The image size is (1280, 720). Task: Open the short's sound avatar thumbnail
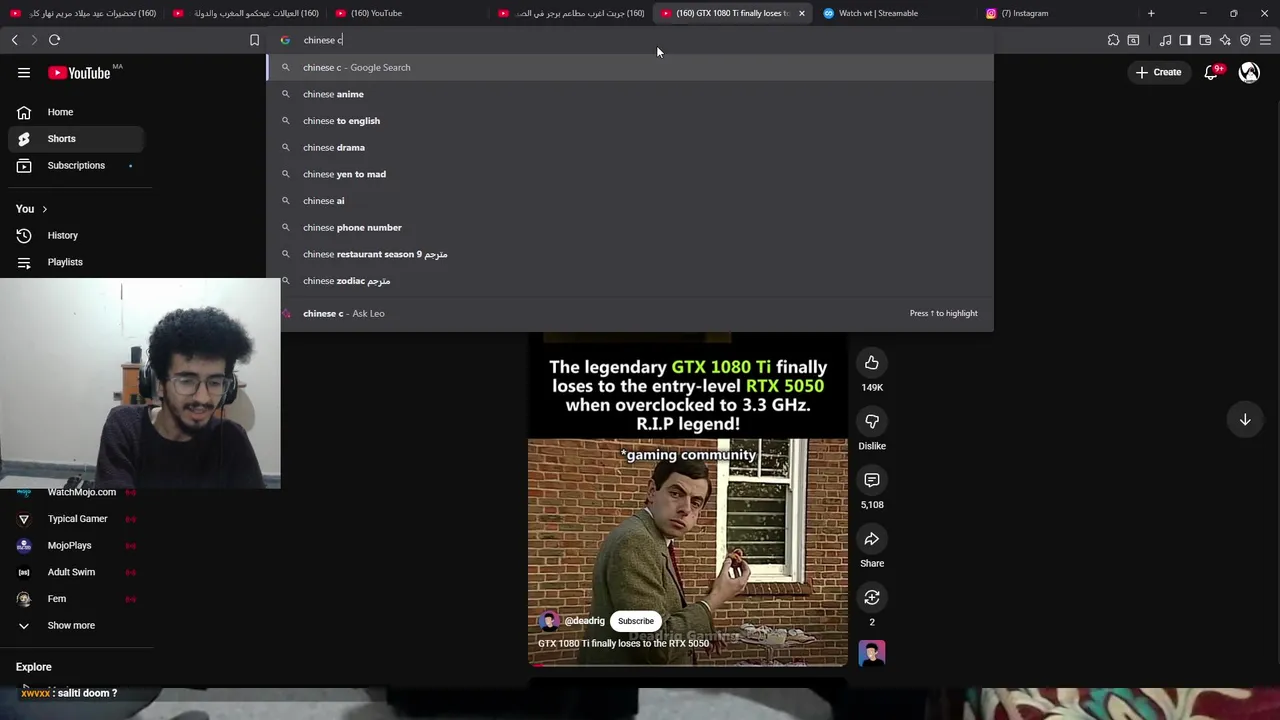872,654
